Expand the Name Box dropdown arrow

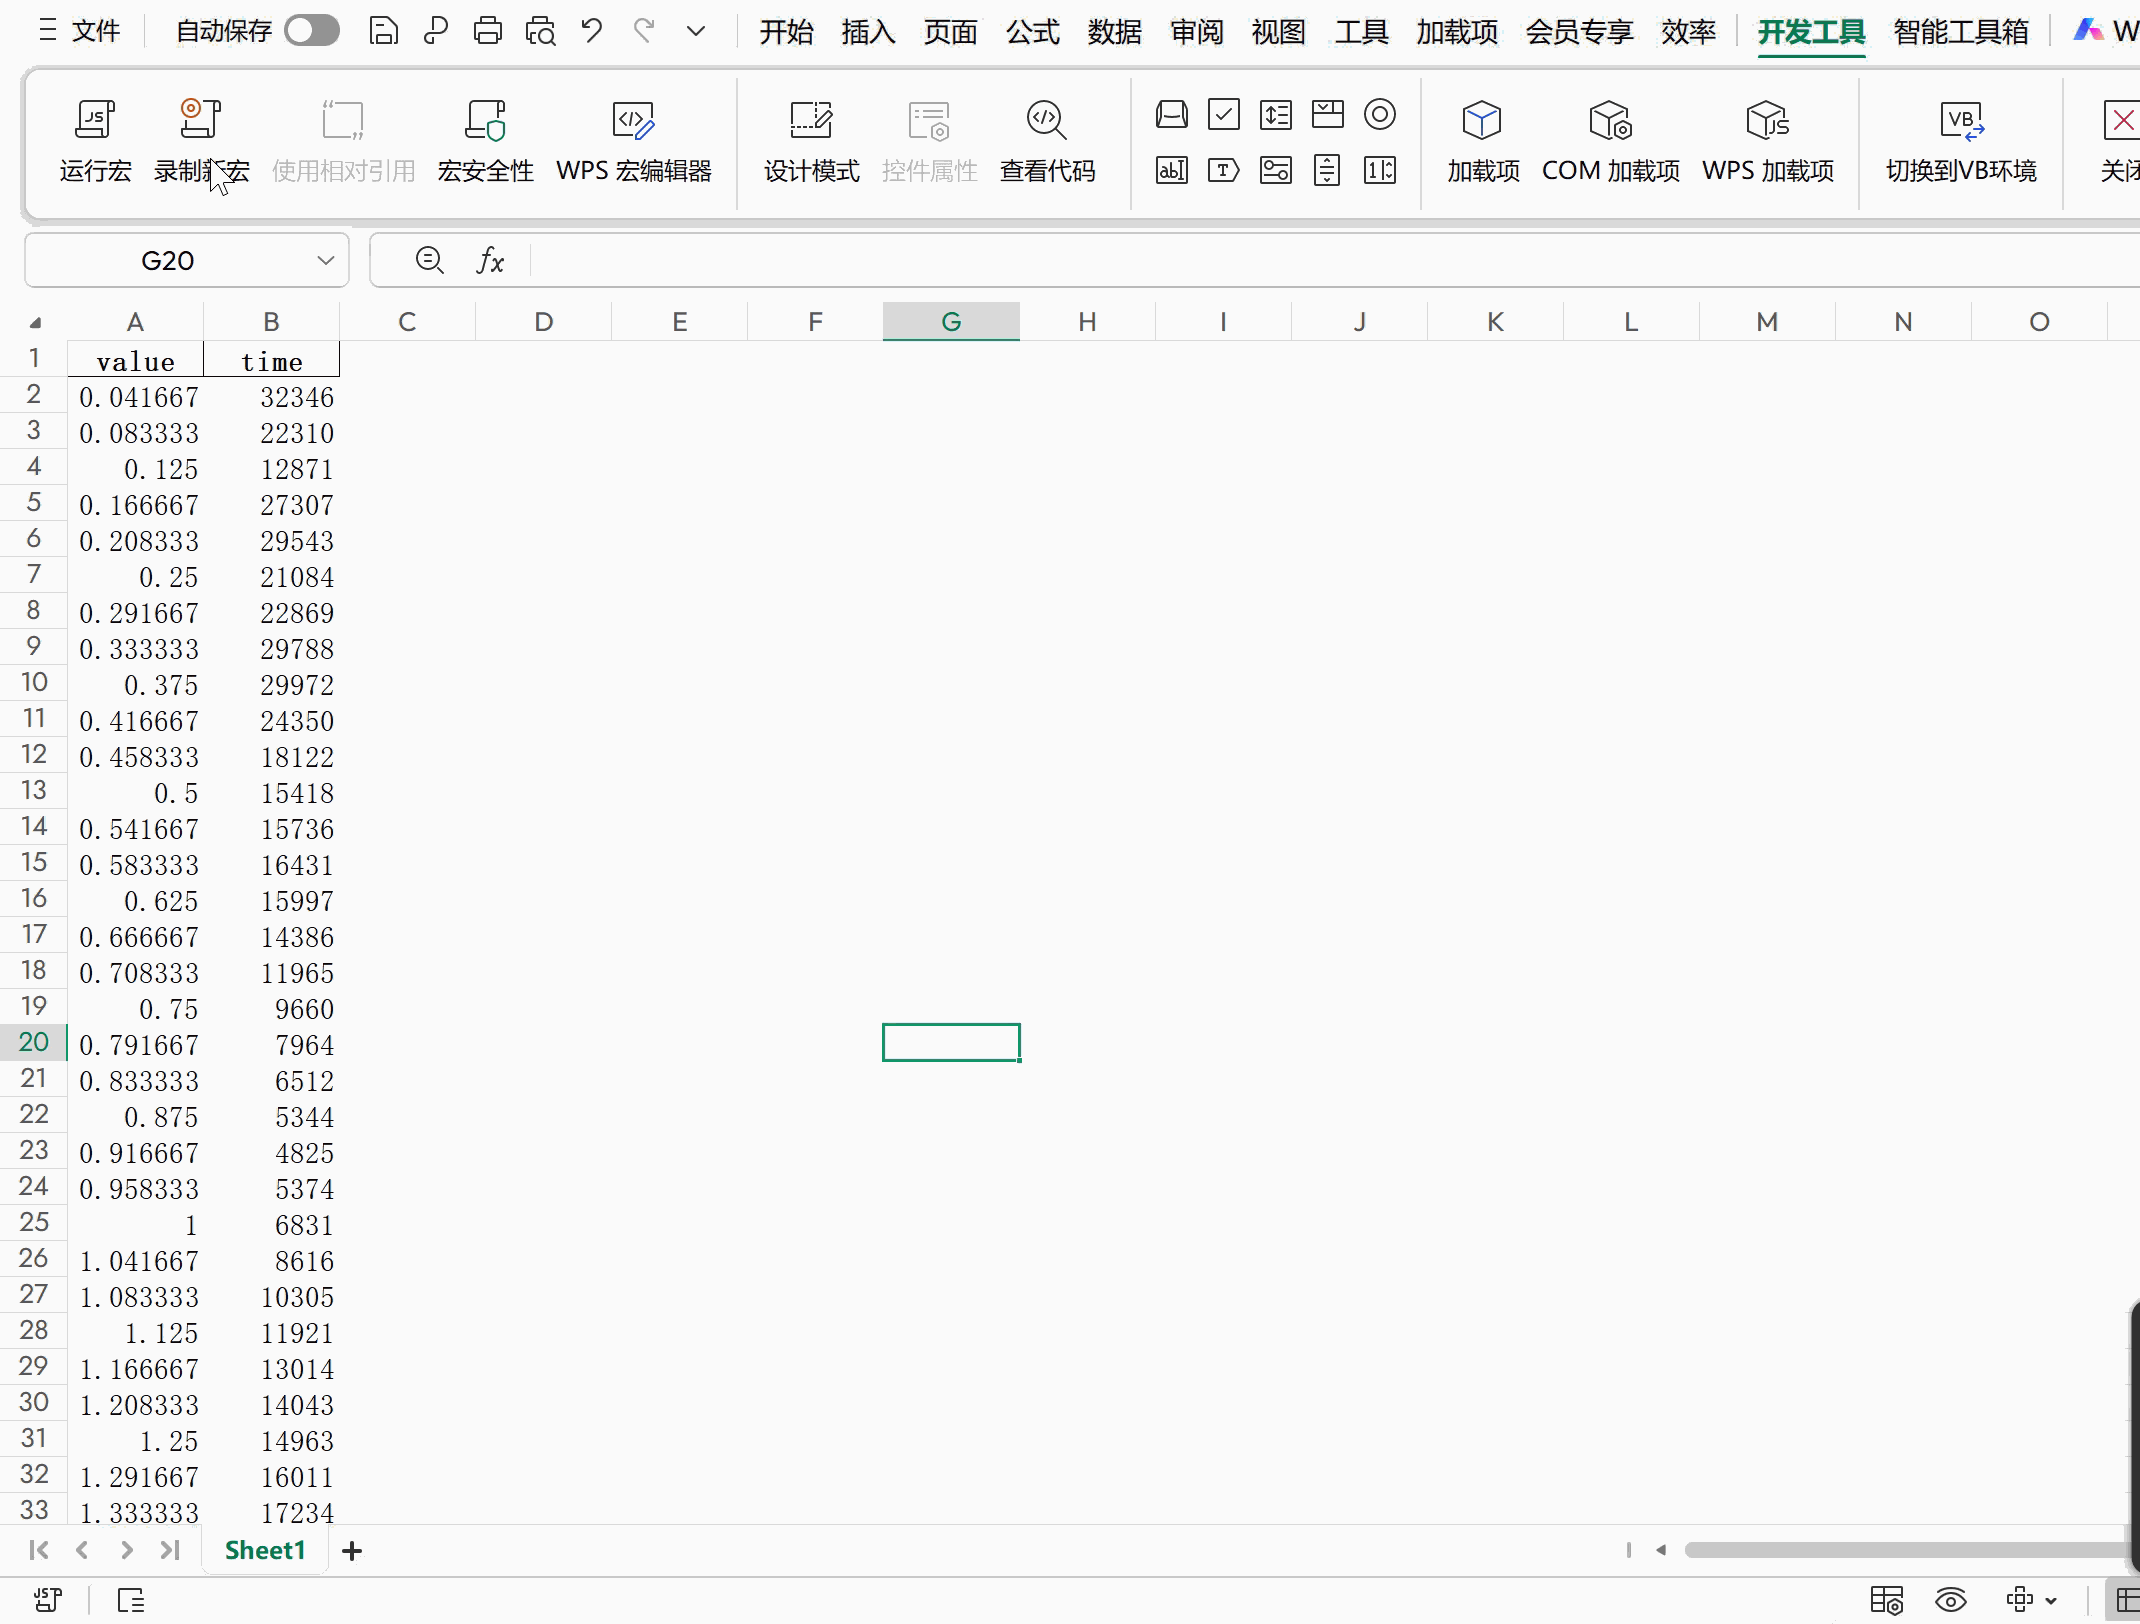pyautogui.click(x=325, y=261)
